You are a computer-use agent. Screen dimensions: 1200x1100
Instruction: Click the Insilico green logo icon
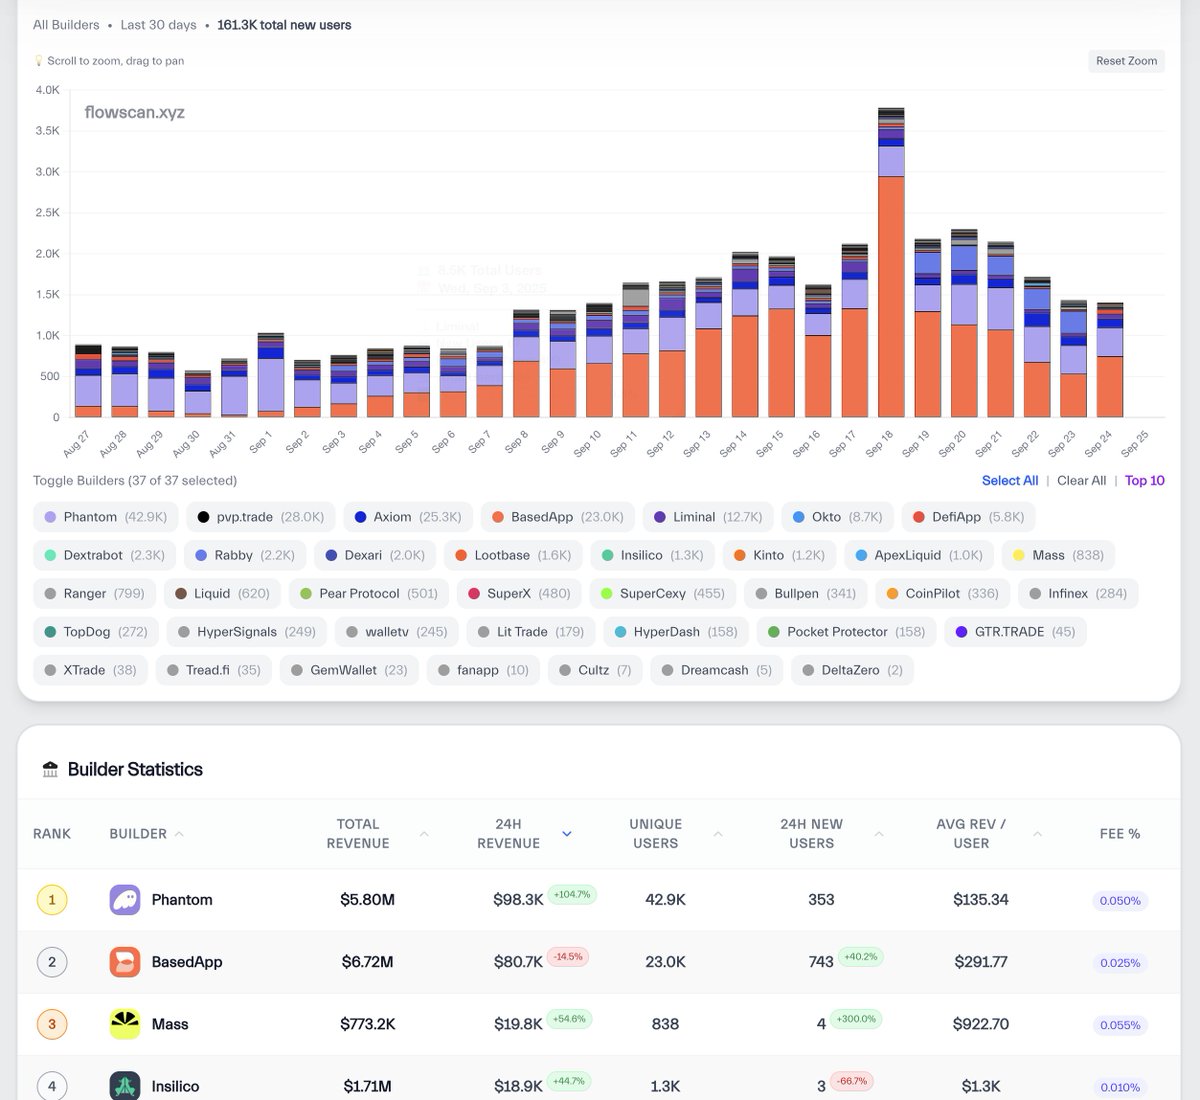[125, 1085]
